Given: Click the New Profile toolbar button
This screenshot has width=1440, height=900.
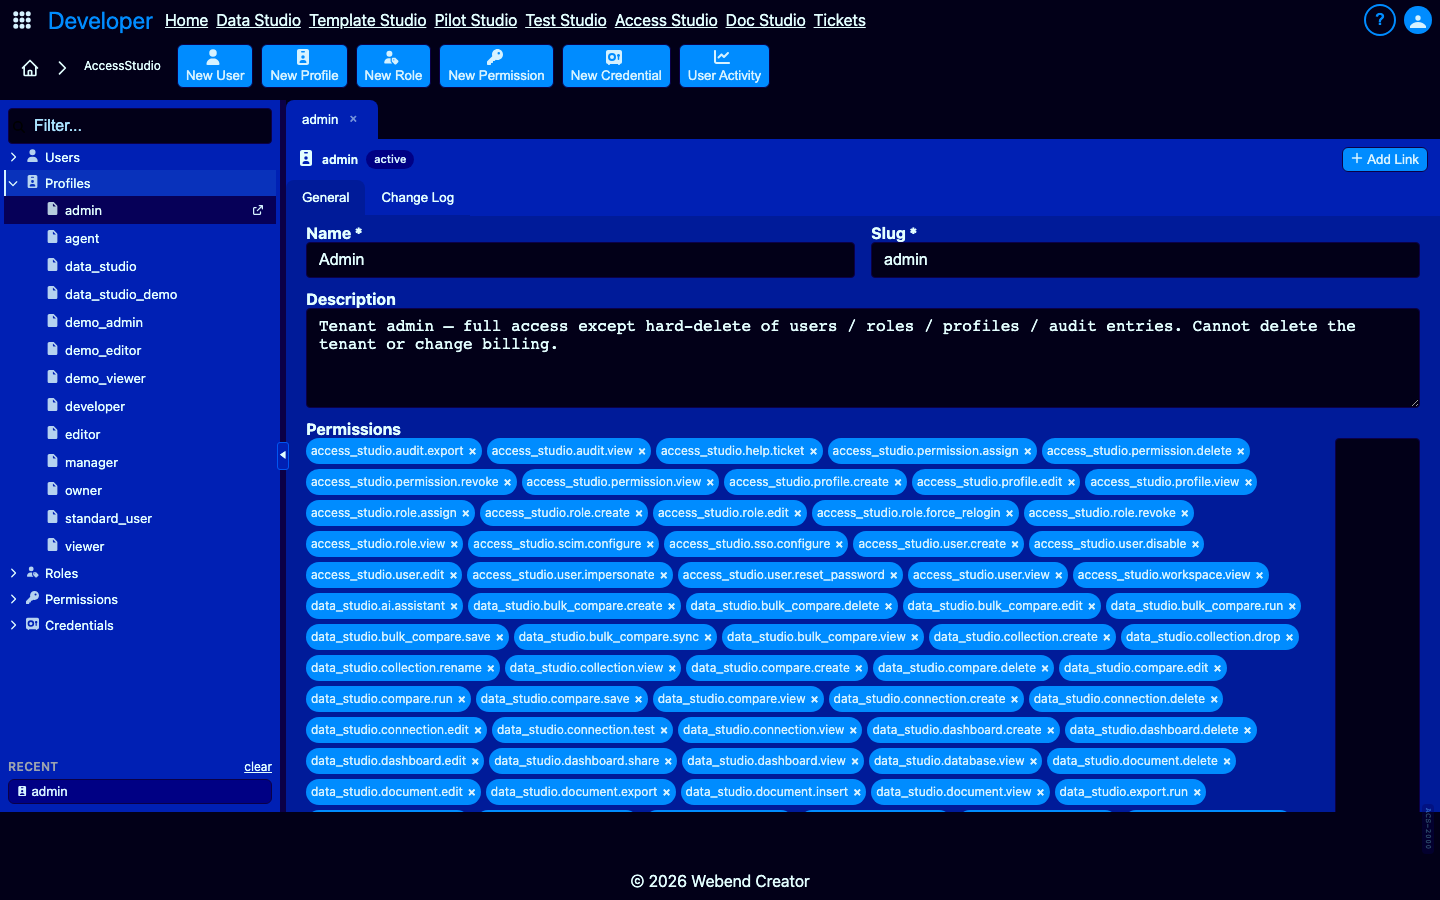Looking at the screenshot, I should pos(304,66).
